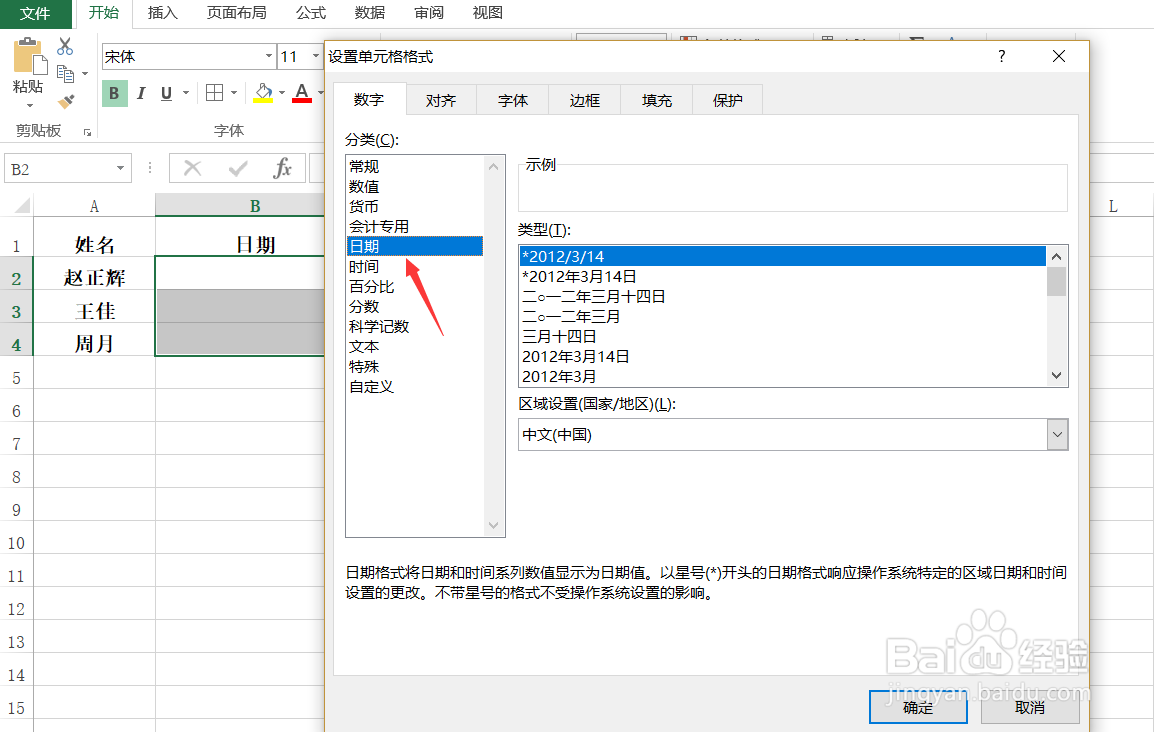Select the Format Painter brush icon
The width and height of the screenshot is (1154, 732).
[66, 102]
